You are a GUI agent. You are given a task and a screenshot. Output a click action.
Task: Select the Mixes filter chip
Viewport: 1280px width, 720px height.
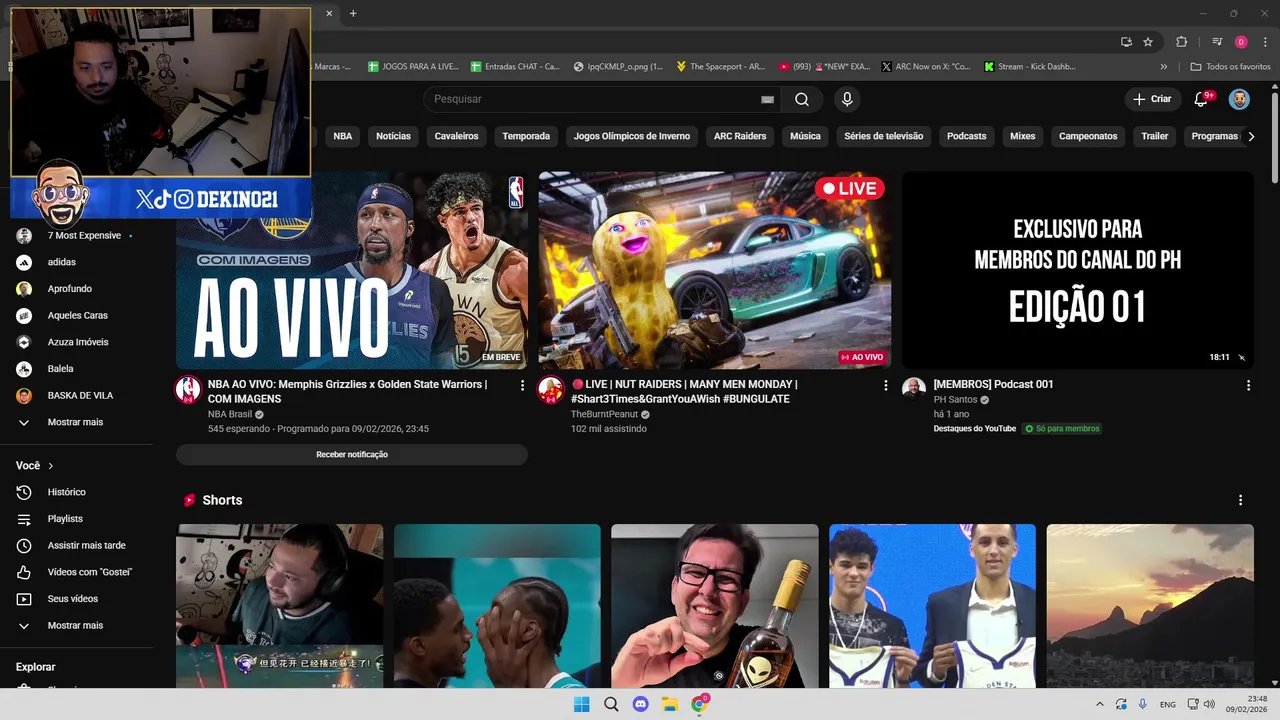point(1023,136)
